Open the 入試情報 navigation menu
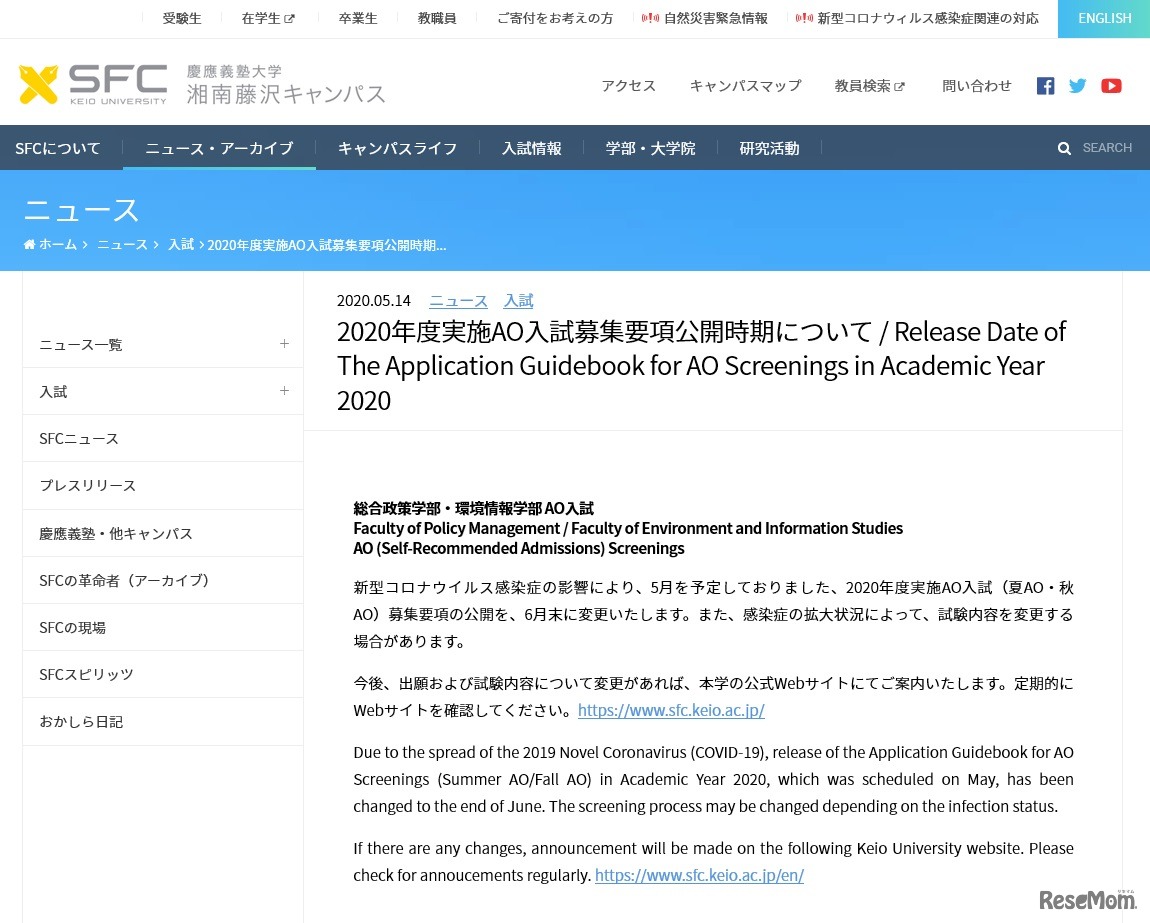 (531, 148)
